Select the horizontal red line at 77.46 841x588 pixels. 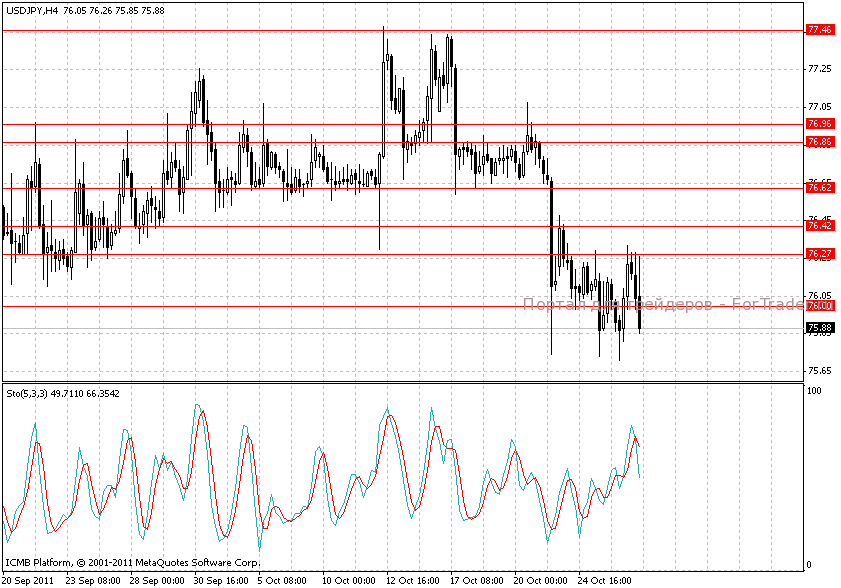[403, 31]
